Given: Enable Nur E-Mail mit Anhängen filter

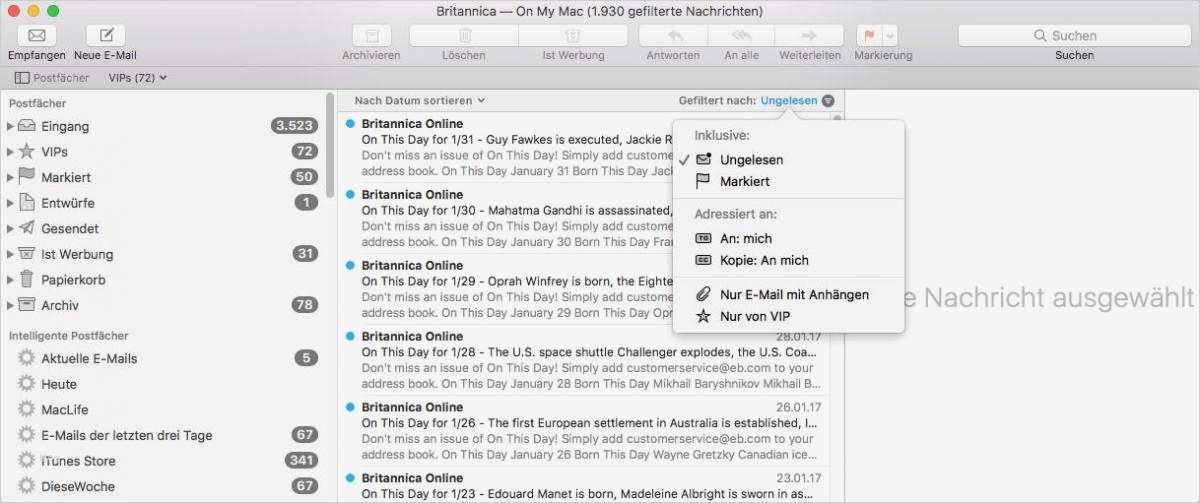Looking at the screenshot, I should (788, 294).
